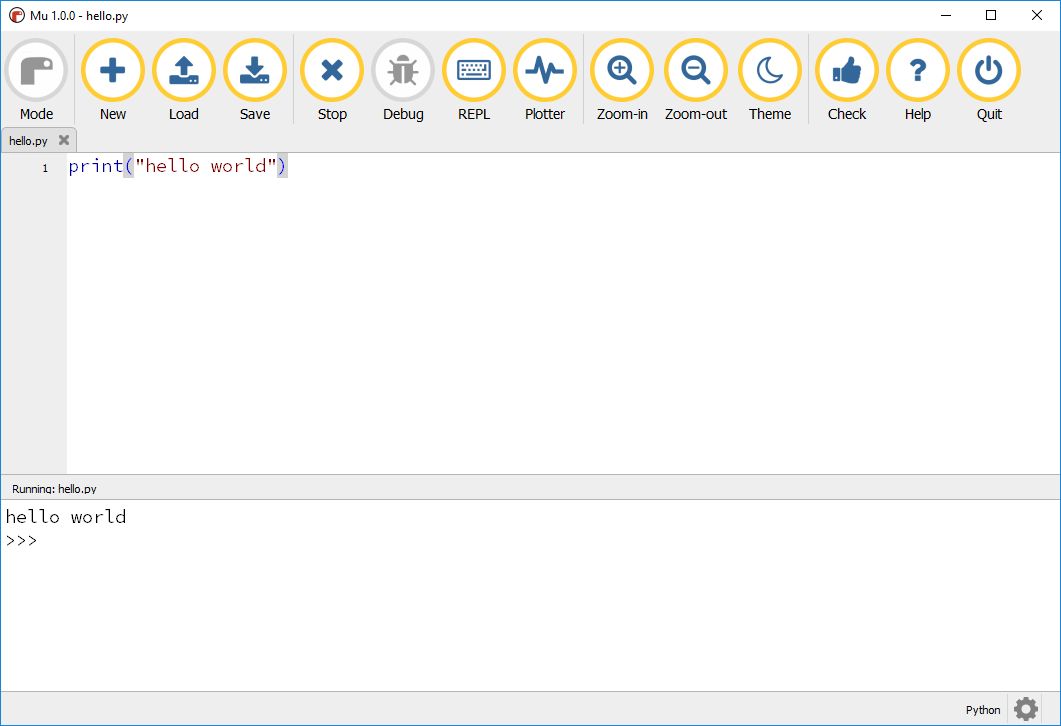This screenshot has height=726, width=1061.
Task: Open the Help documentation
Action: tap(917, 70)
